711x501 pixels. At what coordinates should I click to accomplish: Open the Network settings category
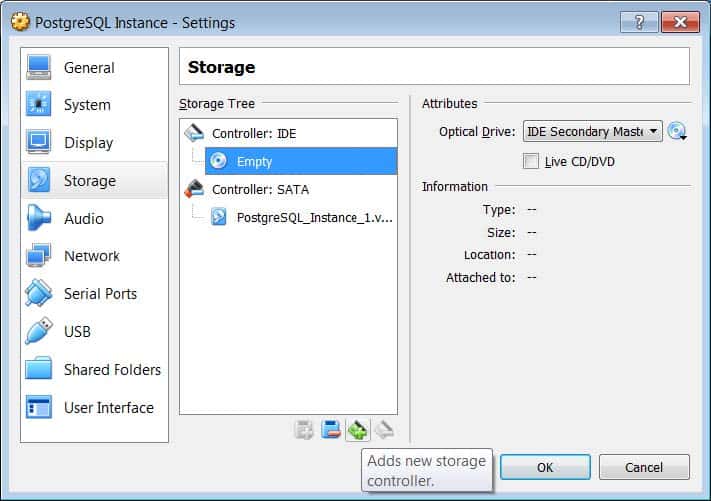point(95,256)
